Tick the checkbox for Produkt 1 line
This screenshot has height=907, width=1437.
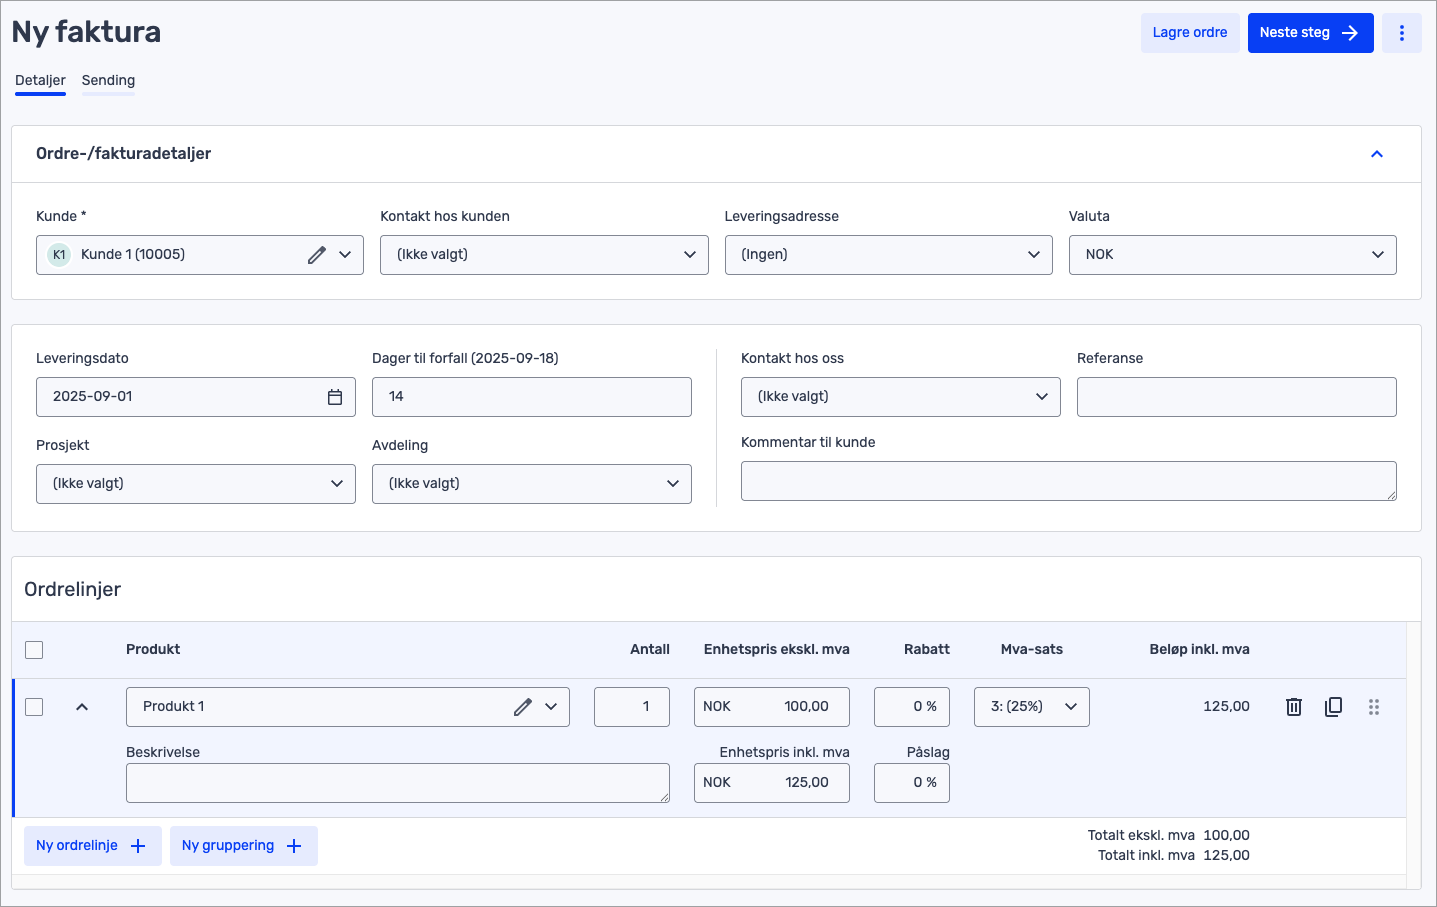[x=34, y=707]
